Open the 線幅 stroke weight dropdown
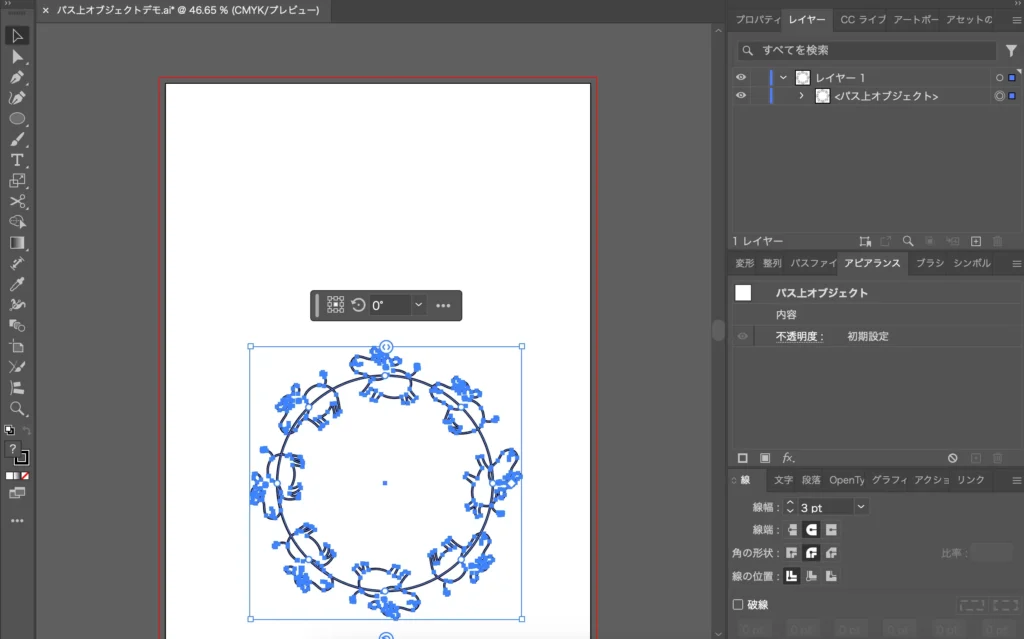This screenshot has width=1024, height=639. (861, 507)
